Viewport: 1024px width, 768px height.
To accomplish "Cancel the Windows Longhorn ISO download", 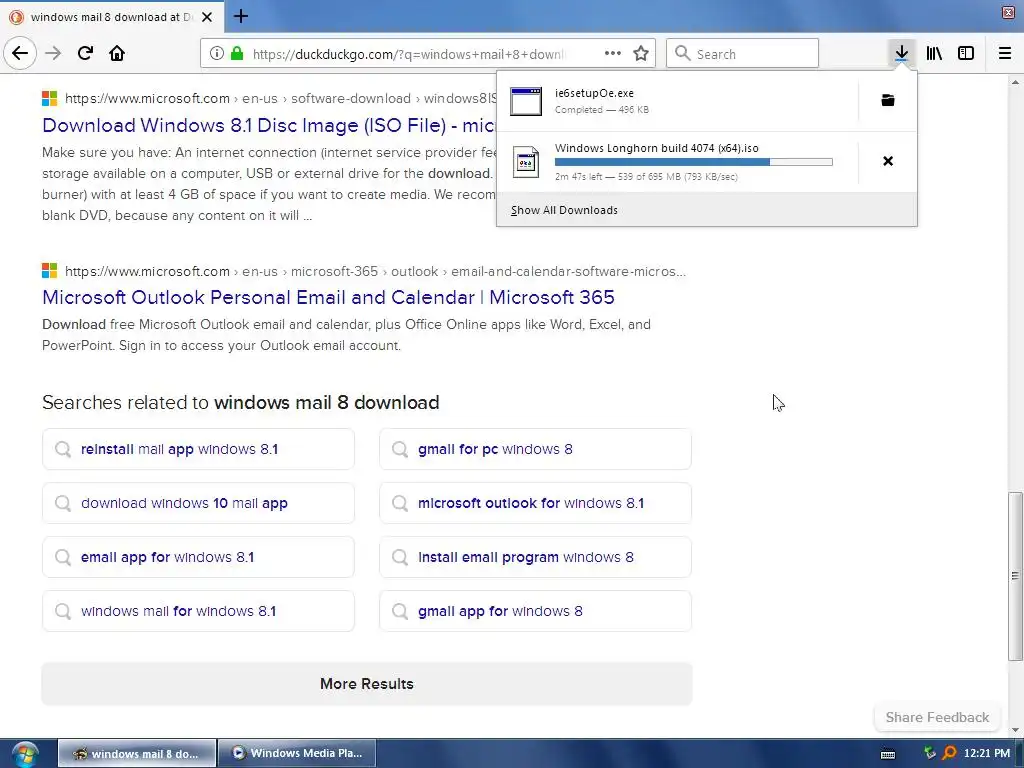I will (x=888, y=161).
